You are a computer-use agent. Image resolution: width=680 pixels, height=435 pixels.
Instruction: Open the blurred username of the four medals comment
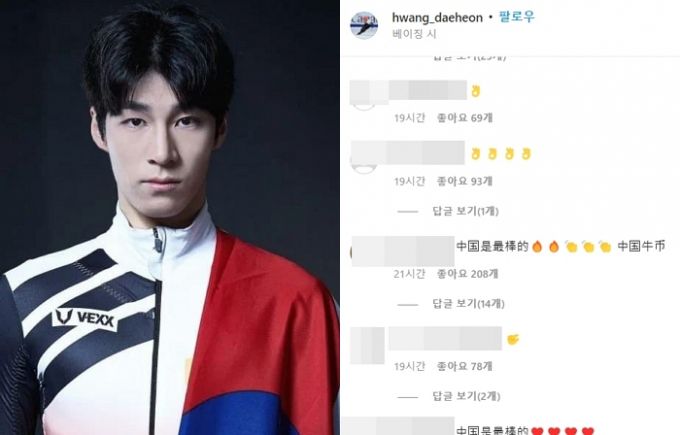(427, 152)
